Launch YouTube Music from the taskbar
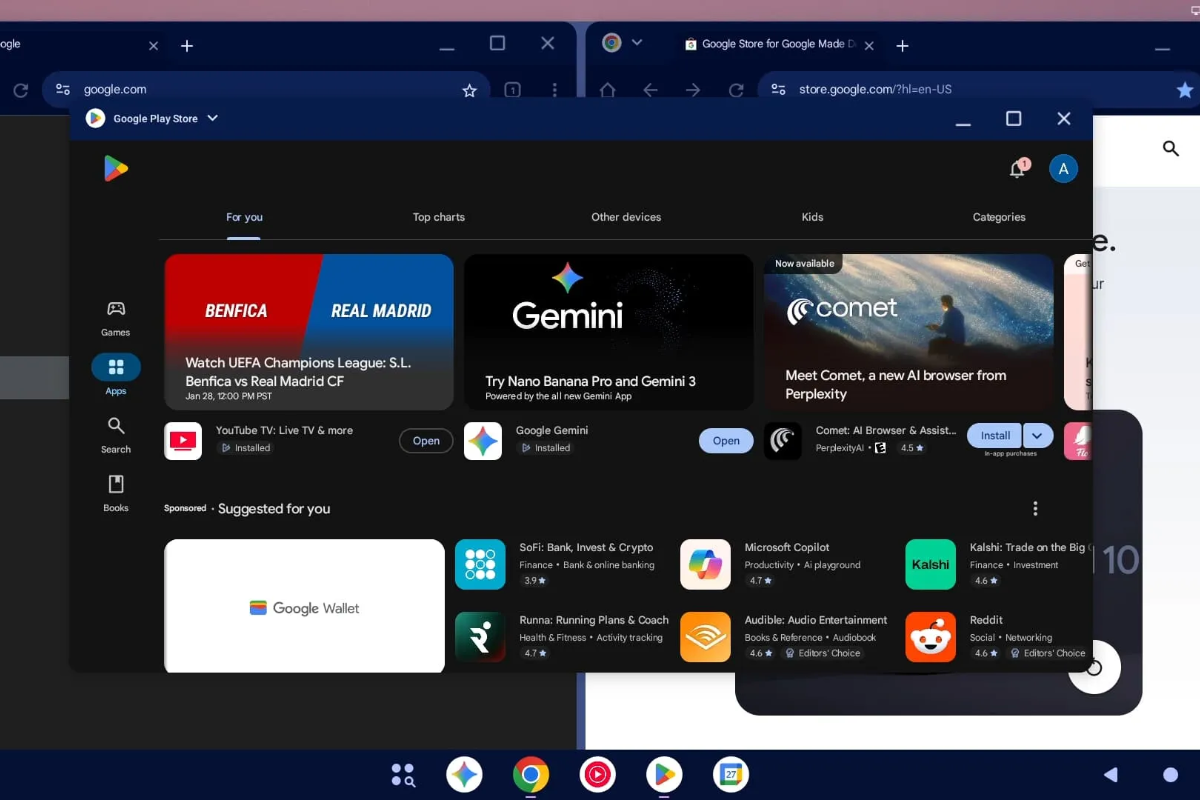This screenshot has width=1200, height=800. pyautogui.click(x=597, y=774)
